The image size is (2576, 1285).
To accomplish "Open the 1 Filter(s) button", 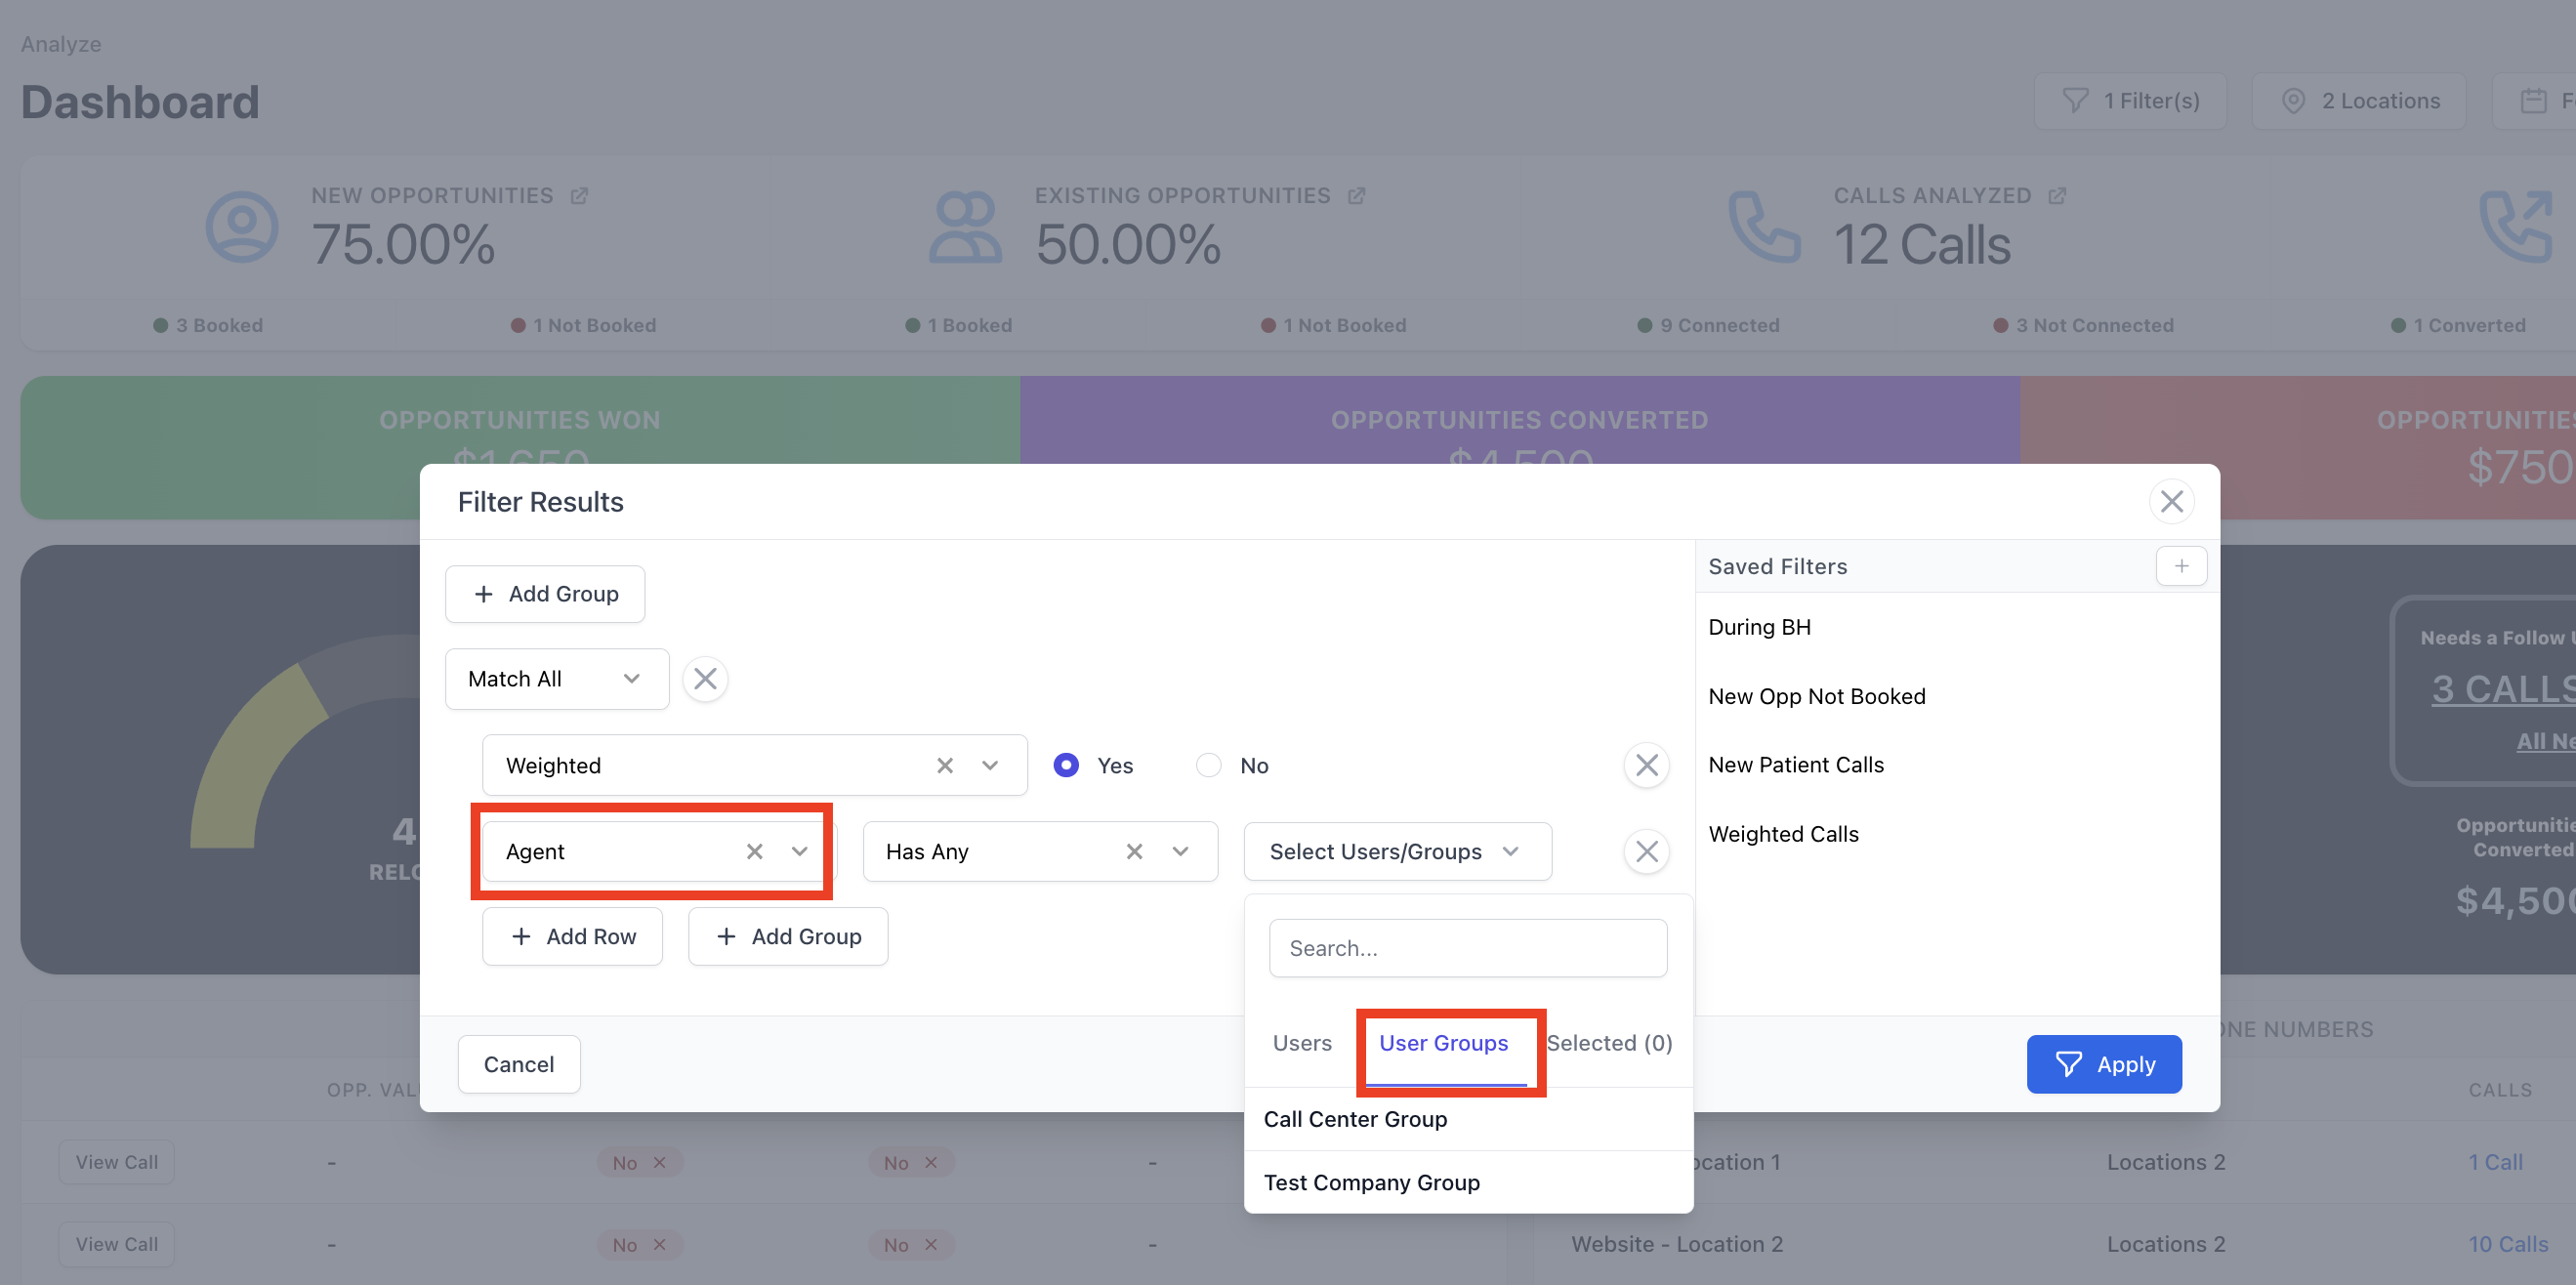I will click(x=2131, y=101).
